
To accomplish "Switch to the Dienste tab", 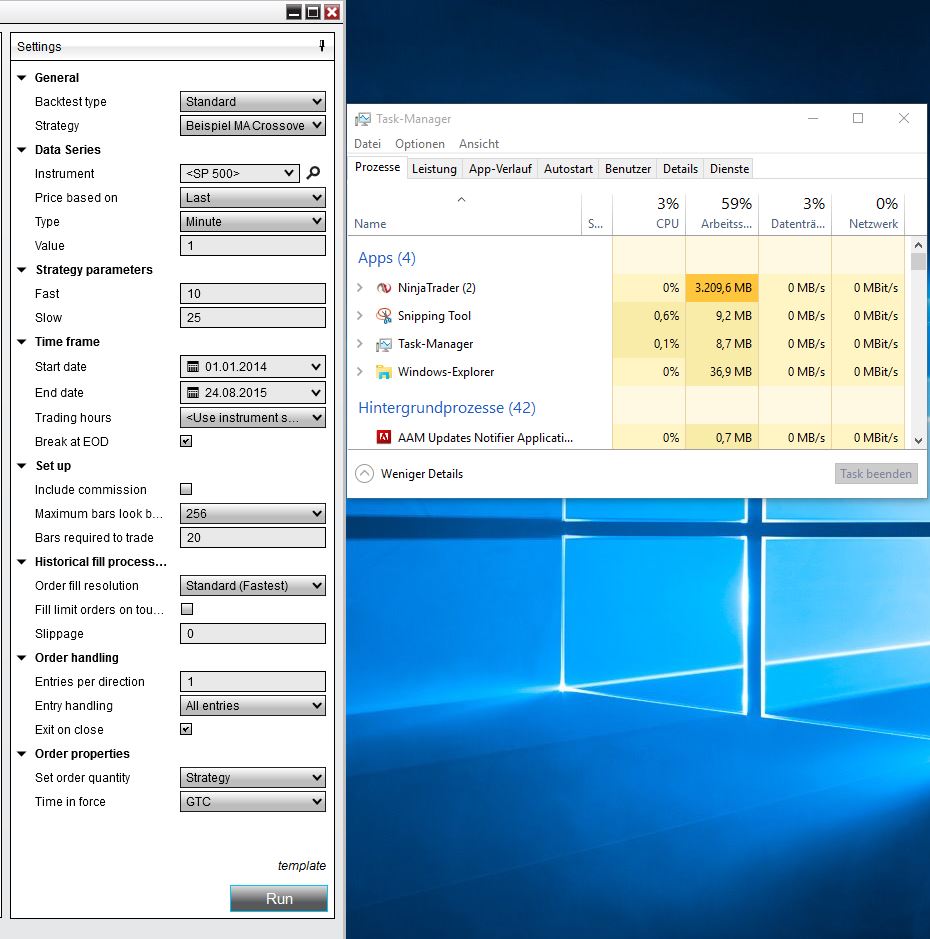I will (x=729, y=169).
